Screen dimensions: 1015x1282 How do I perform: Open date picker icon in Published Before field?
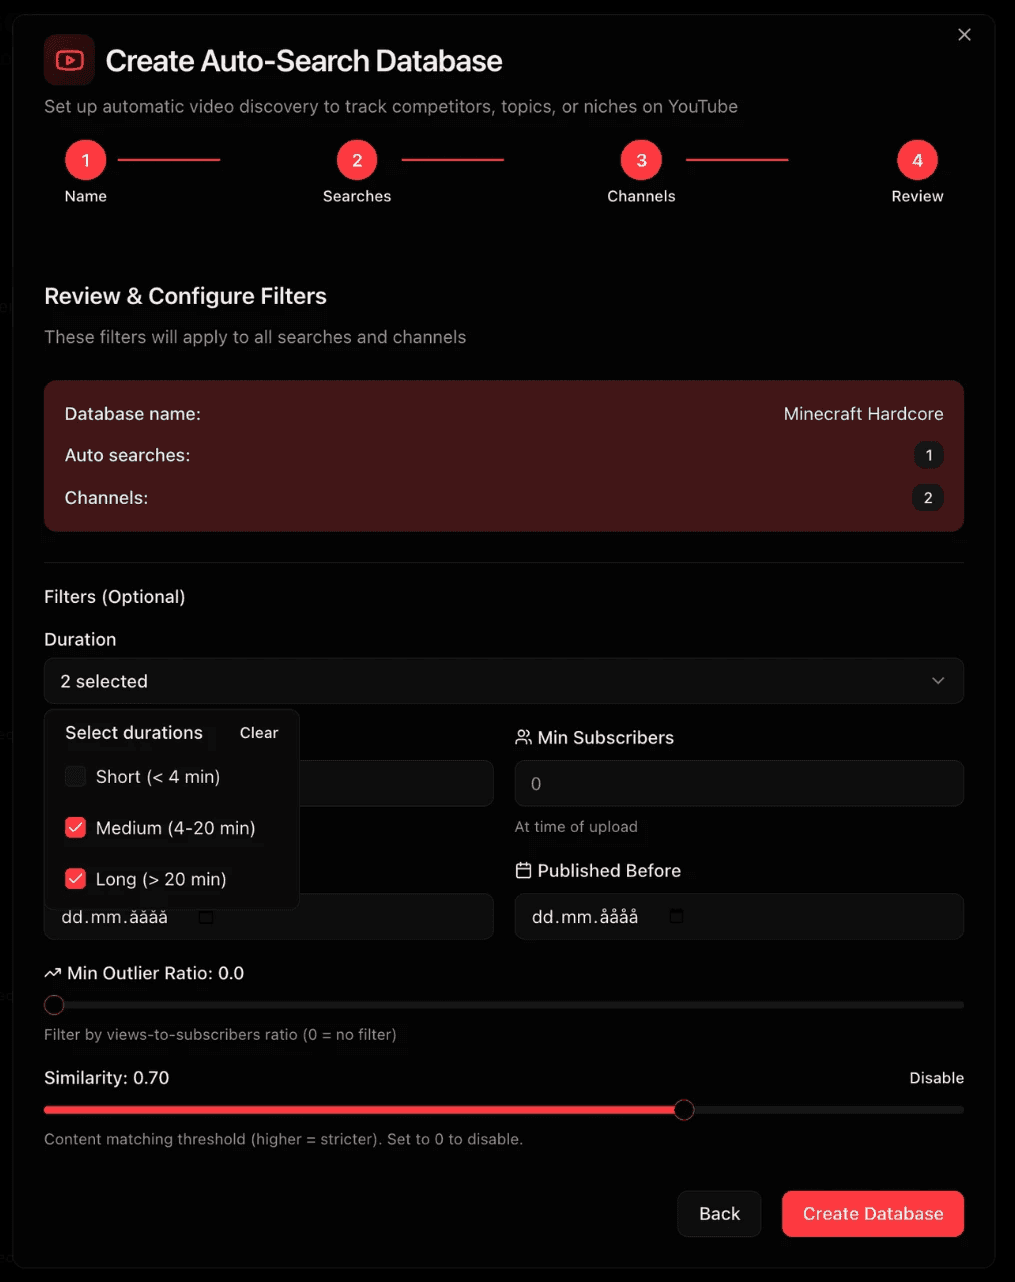pyautogui.click(x=676, y=916)
